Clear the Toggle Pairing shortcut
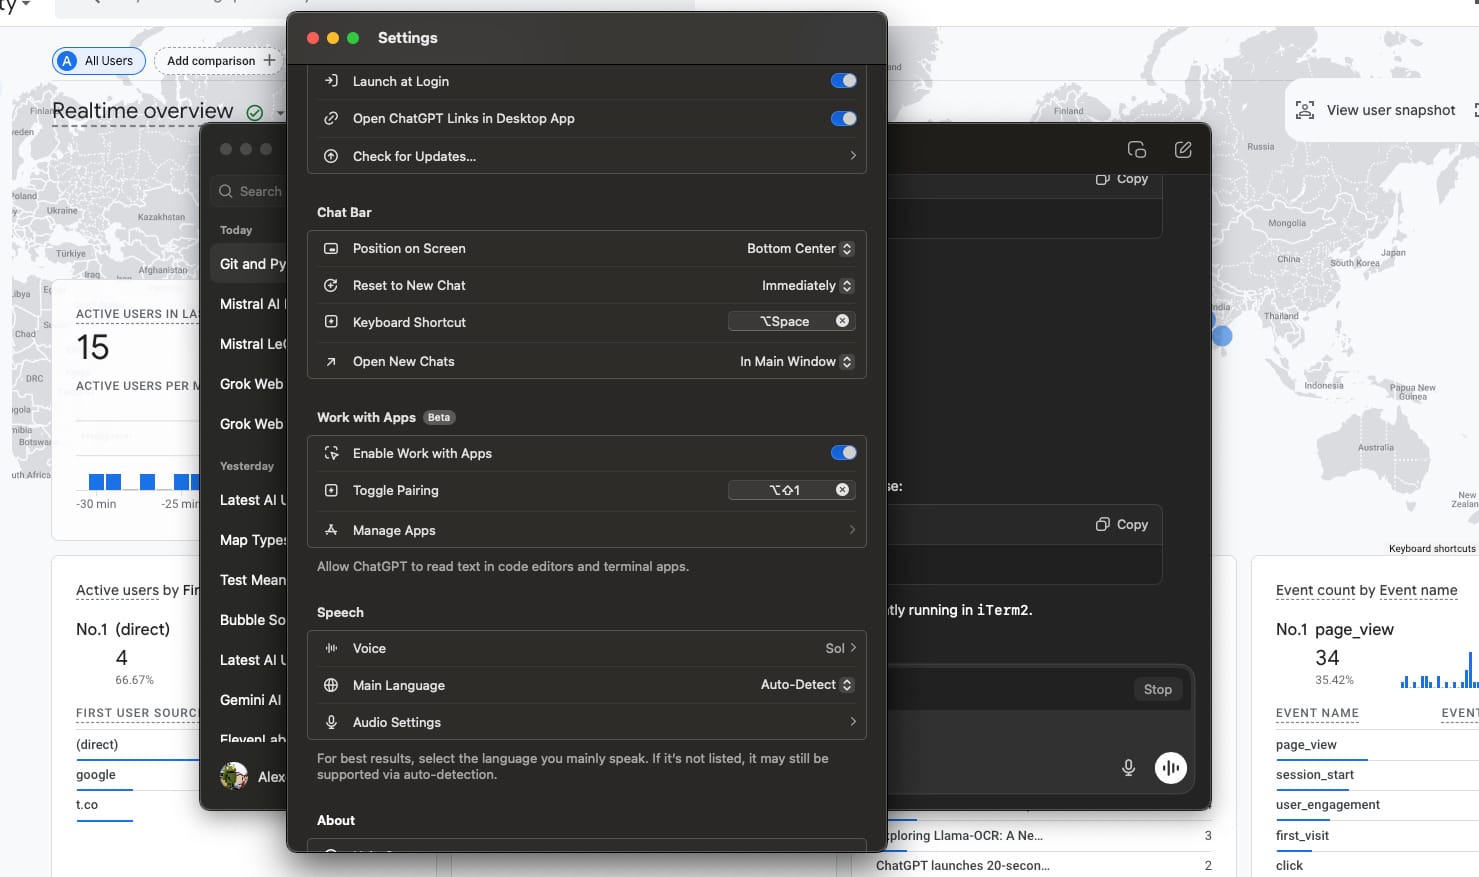 pyautogui.click(x=842, y=490)
